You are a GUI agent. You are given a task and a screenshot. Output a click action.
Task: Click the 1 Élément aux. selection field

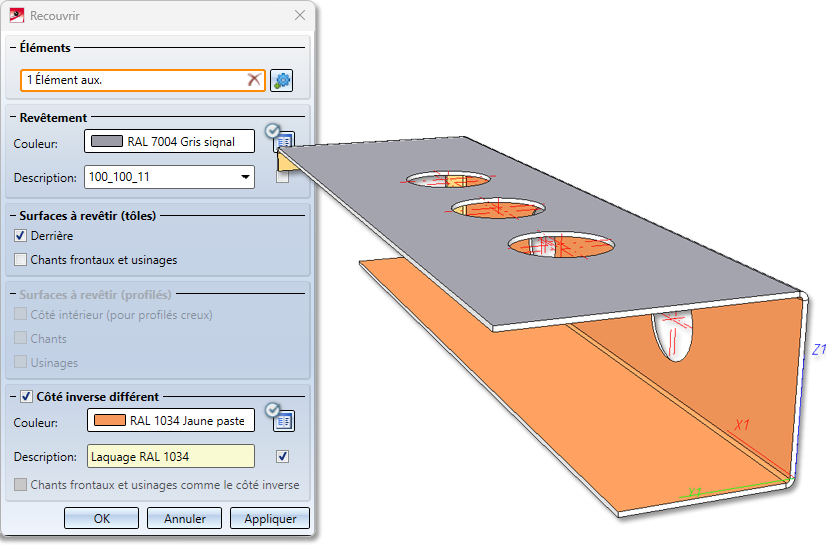[x=143, y=80]
